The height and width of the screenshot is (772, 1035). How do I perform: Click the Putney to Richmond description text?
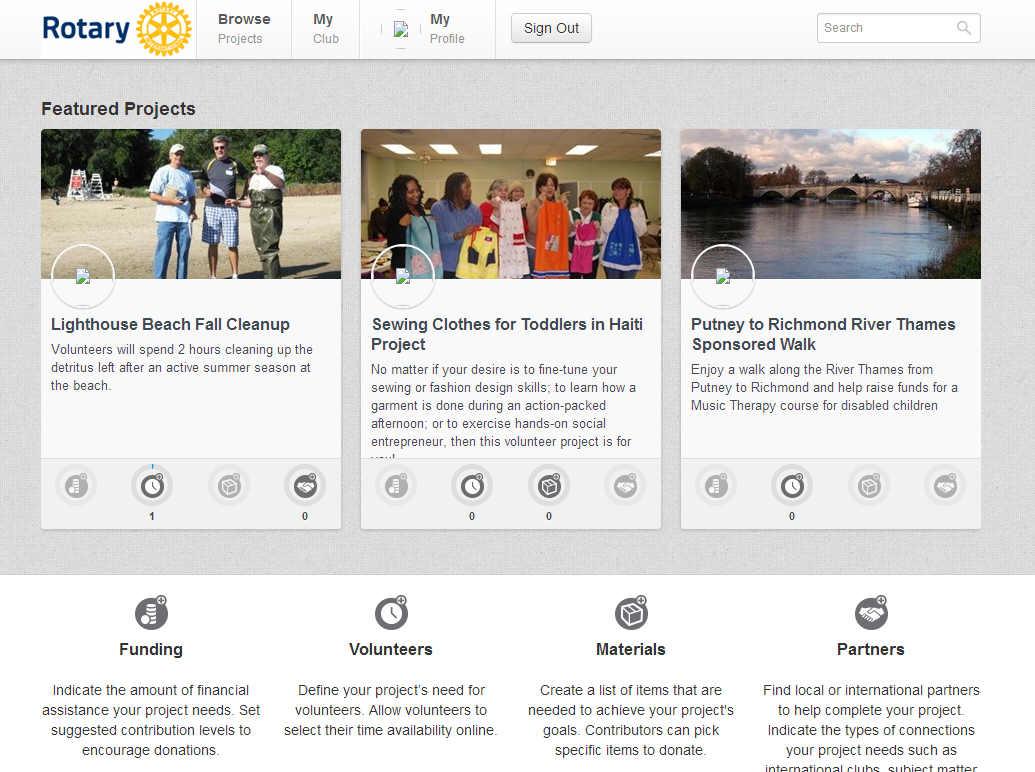pos(824,387)
